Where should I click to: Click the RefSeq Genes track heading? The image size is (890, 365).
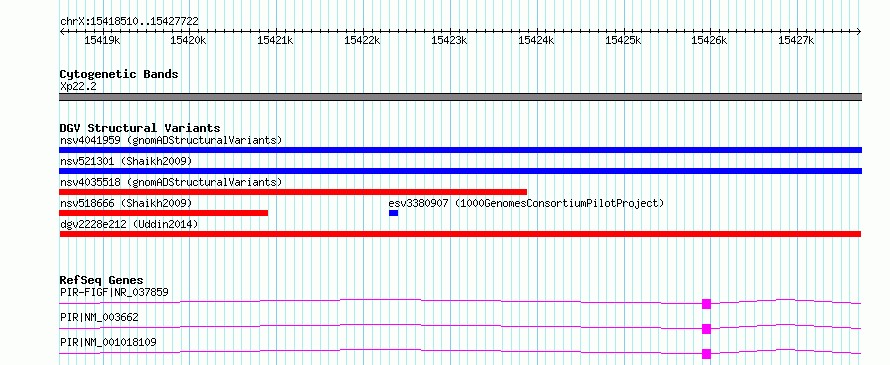pos(102,280)
